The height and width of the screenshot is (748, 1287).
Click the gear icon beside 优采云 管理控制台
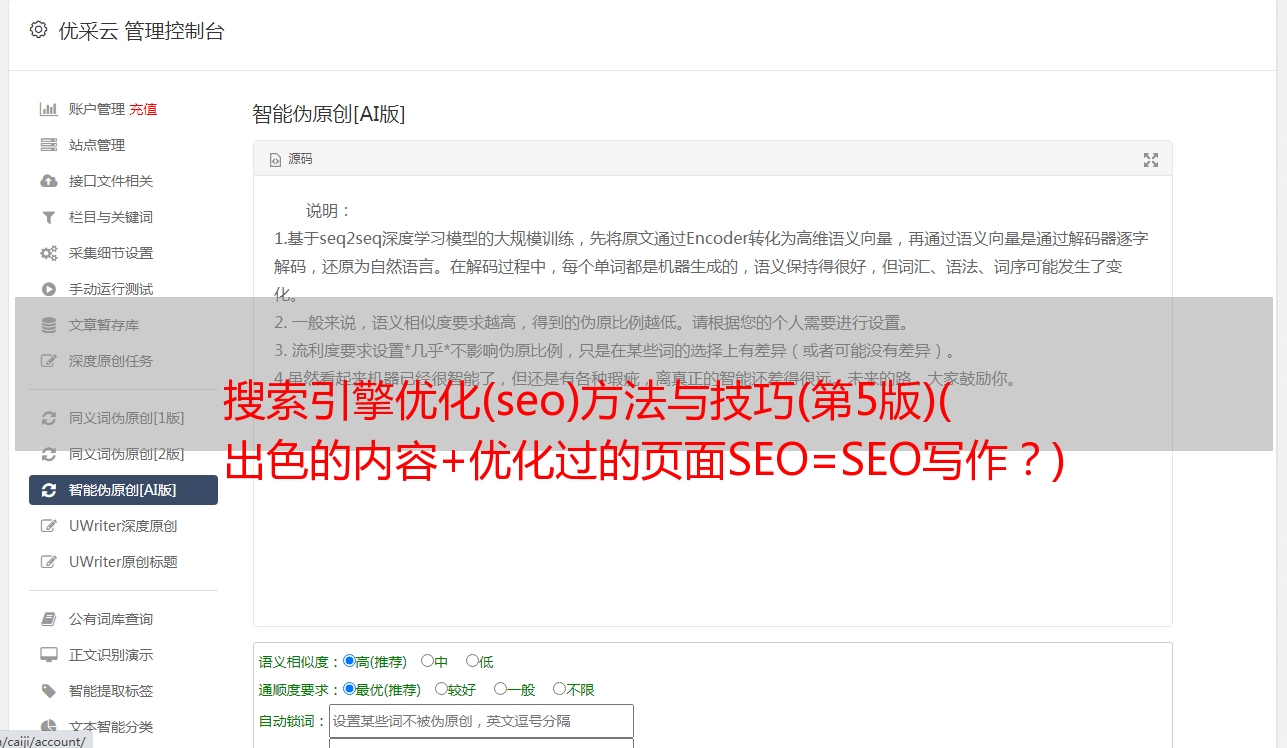click(38, 30)
